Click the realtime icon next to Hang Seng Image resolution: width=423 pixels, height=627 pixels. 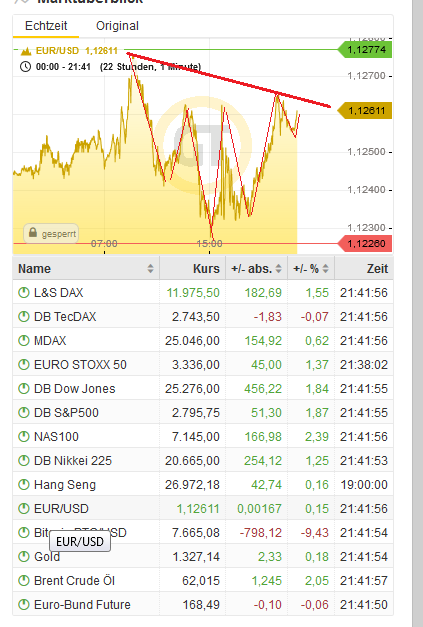click(24, 485)
